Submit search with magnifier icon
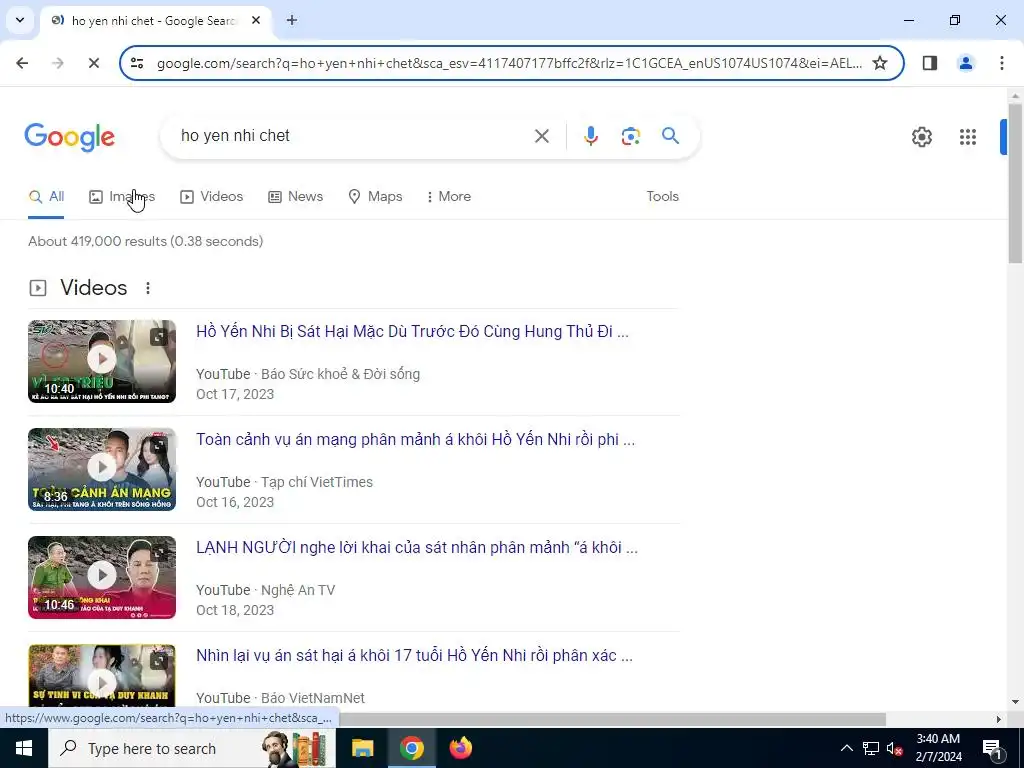 [x=670, y=136]
